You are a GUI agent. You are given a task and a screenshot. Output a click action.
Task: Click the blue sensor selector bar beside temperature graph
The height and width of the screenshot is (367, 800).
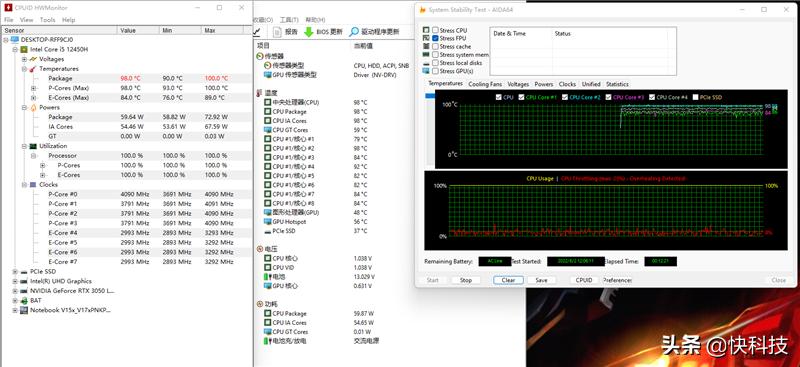430,95
